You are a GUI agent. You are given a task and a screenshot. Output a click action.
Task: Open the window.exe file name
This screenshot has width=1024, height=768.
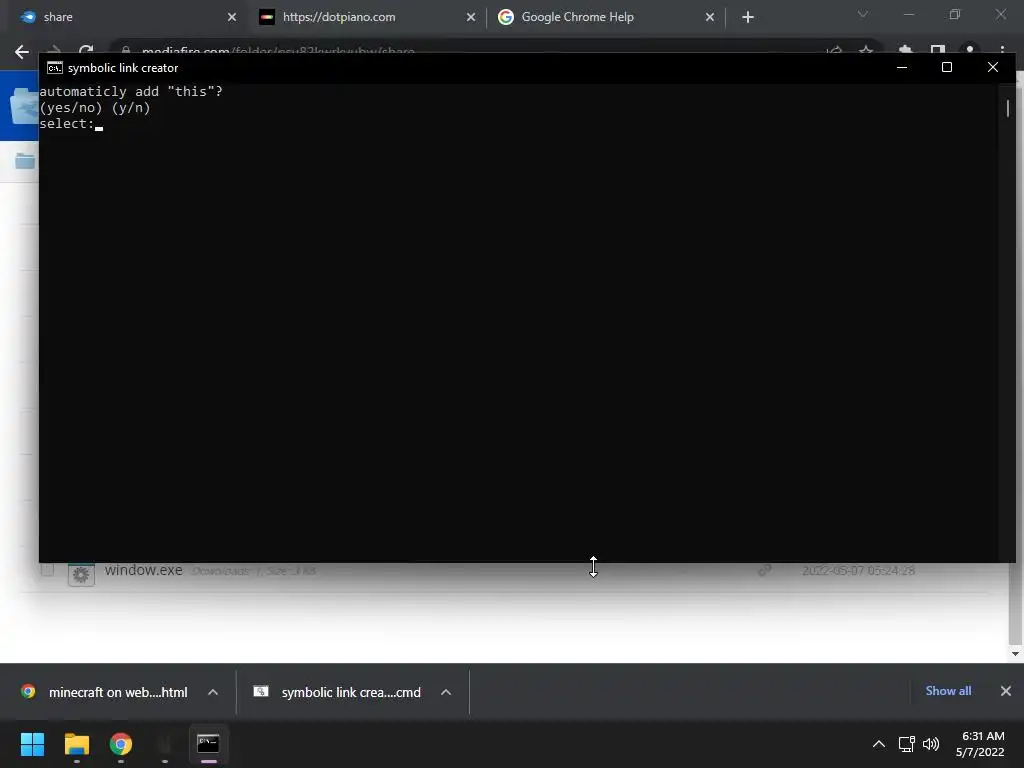coord(144,570)
